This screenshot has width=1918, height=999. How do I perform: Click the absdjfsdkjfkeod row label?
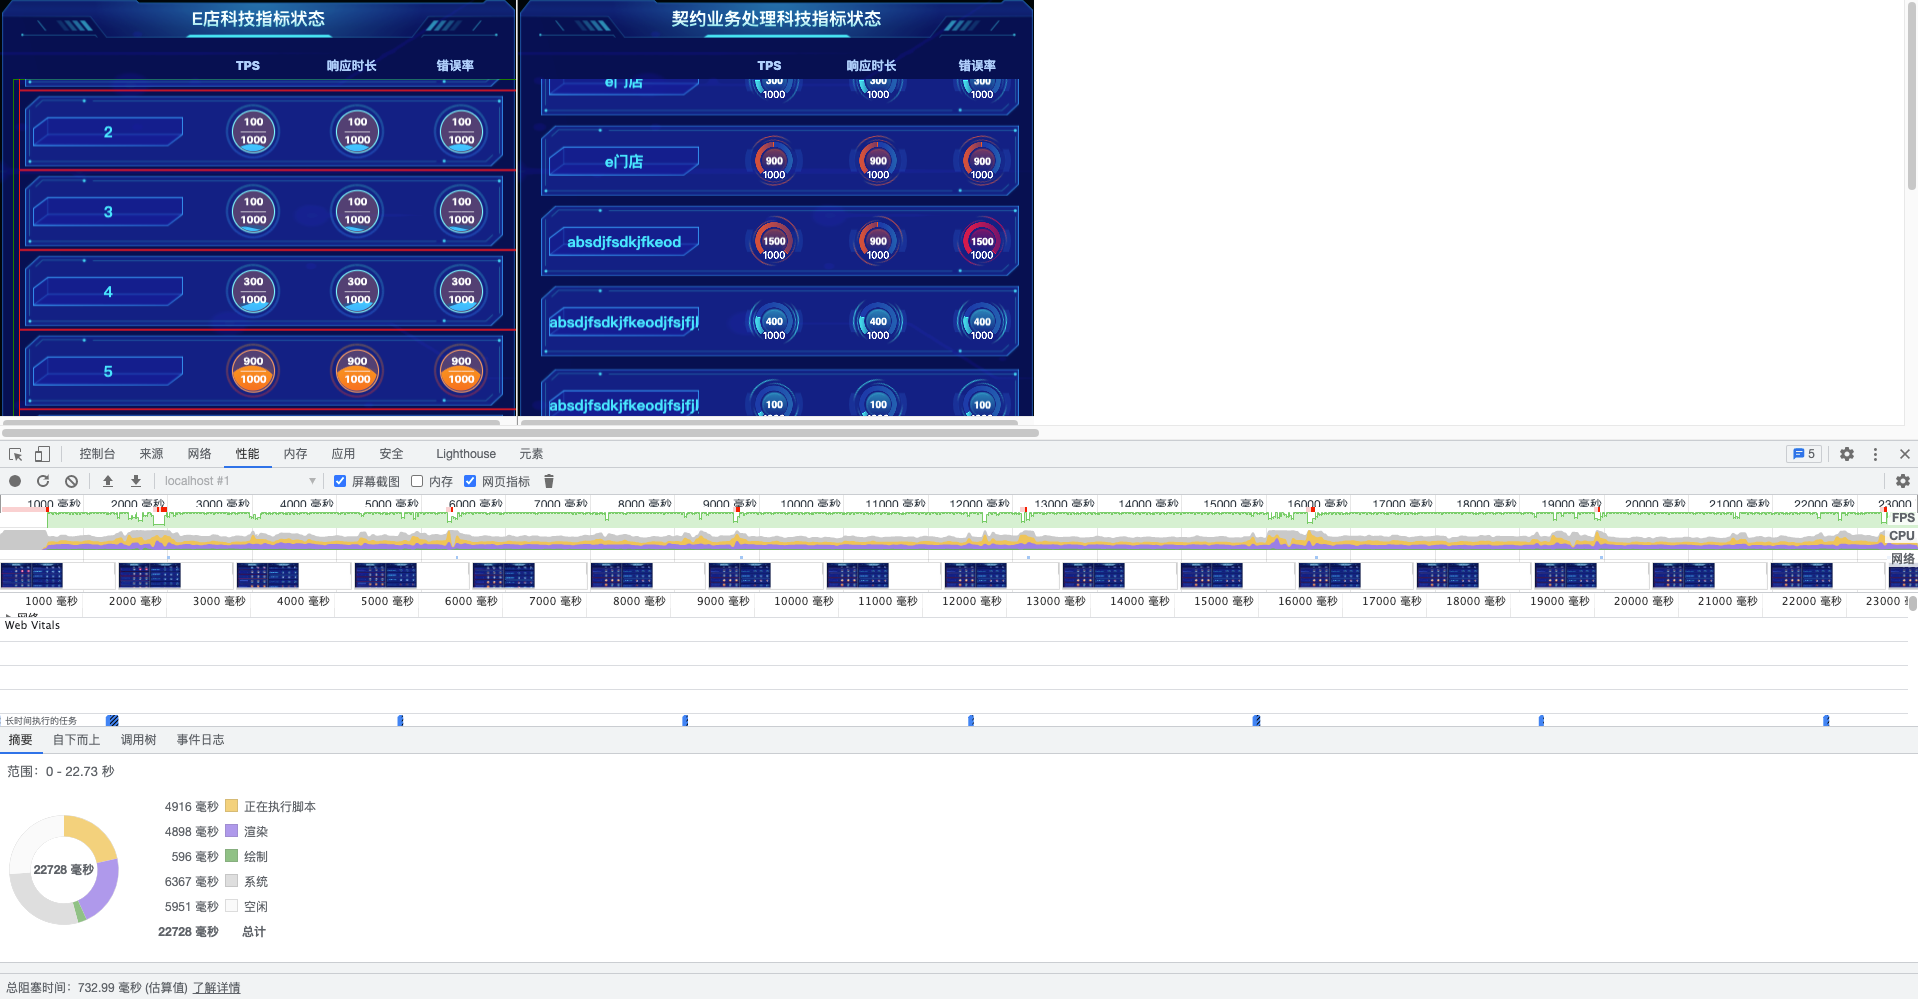coord(624,241)
